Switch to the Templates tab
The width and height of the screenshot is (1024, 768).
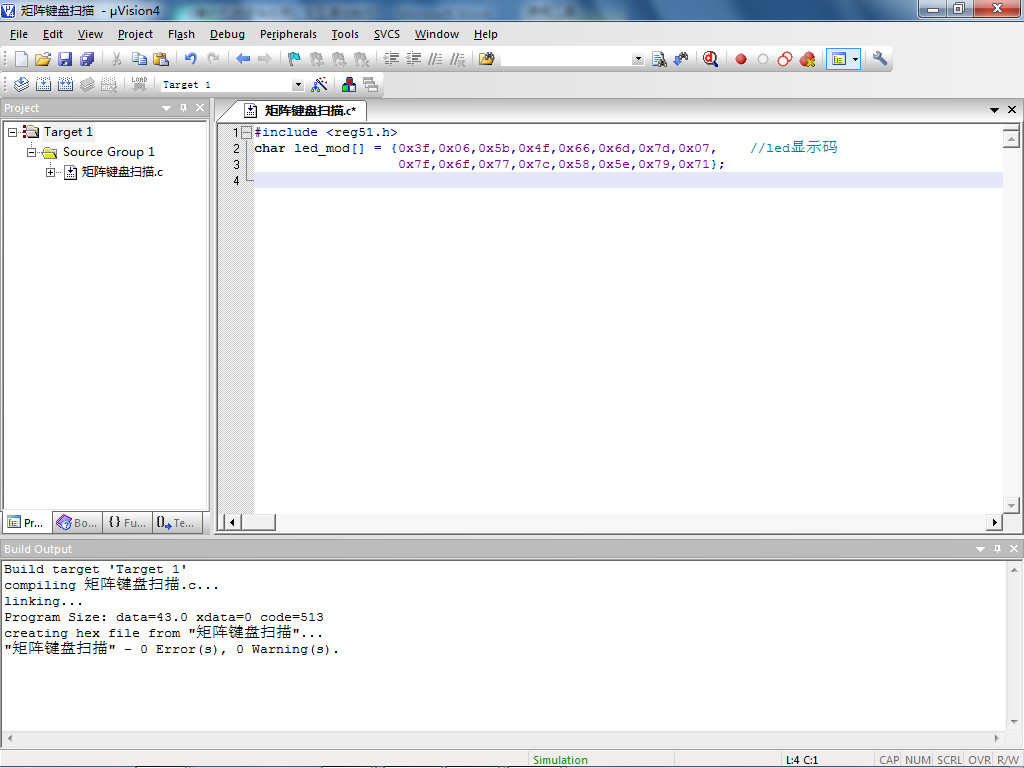tap(176, 522)
